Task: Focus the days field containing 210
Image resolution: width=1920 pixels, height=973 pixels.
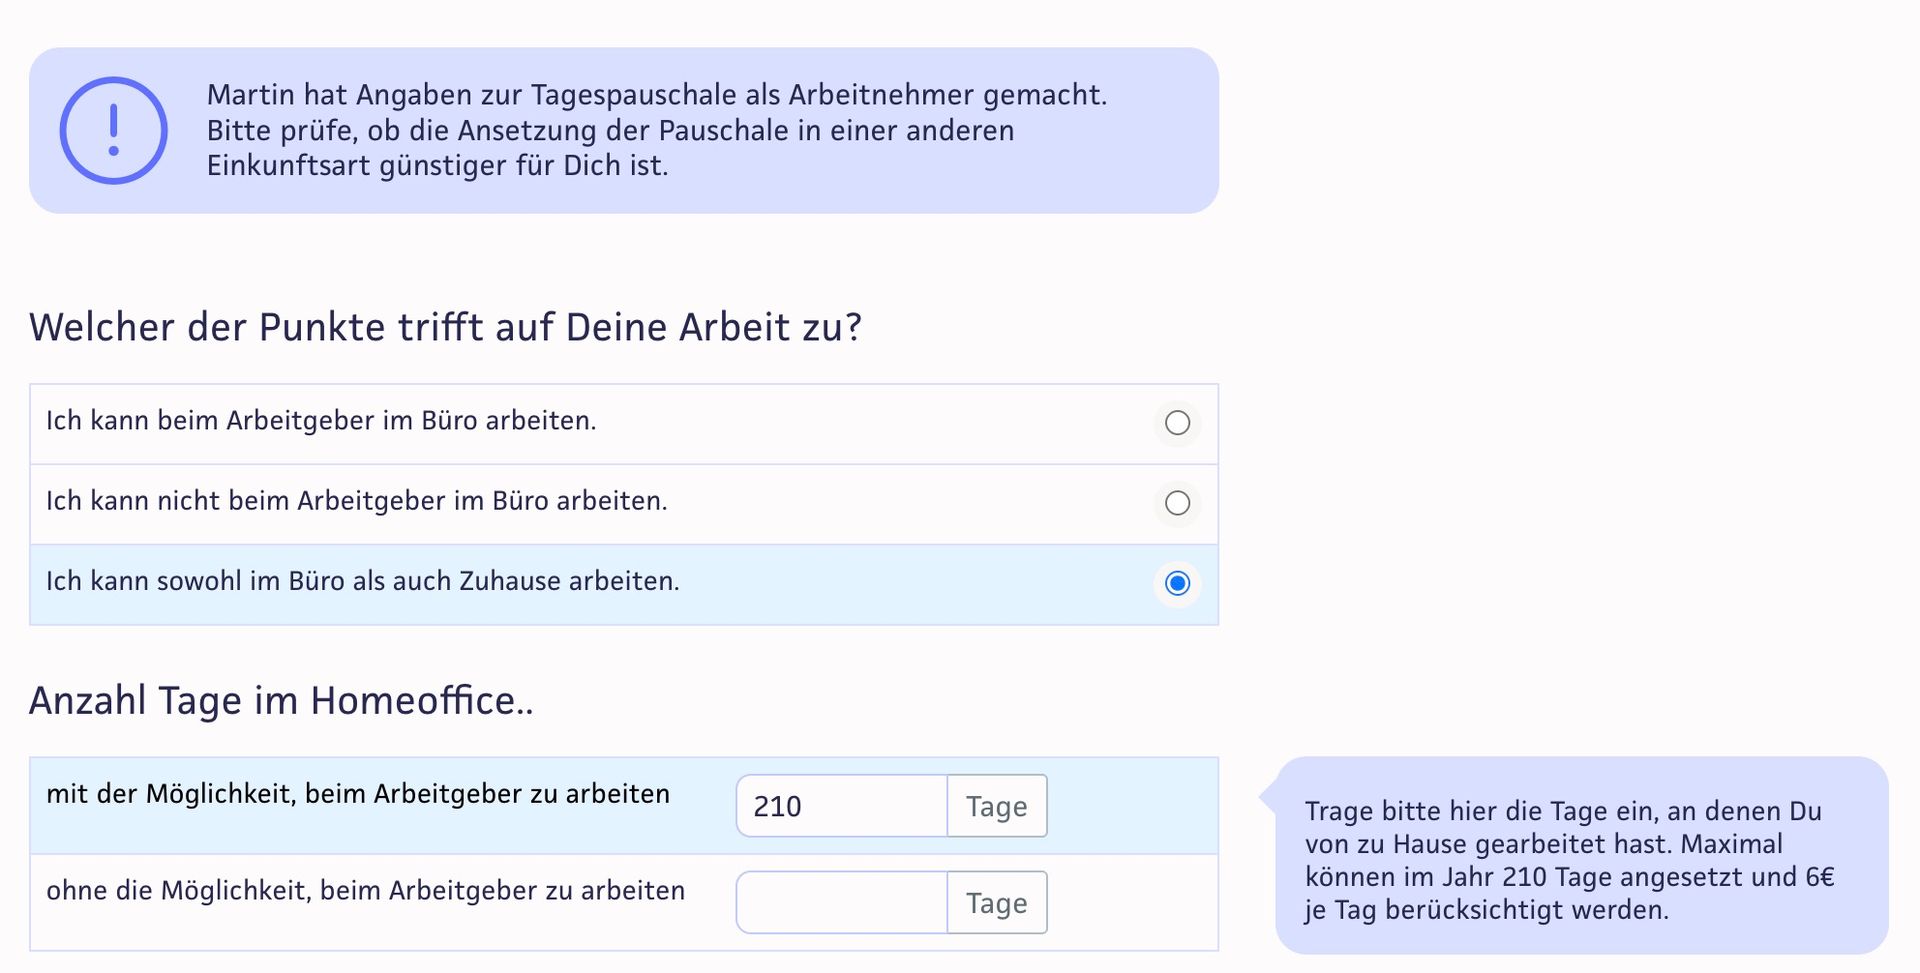Action: pyautogui.click(x=842, y=806)
